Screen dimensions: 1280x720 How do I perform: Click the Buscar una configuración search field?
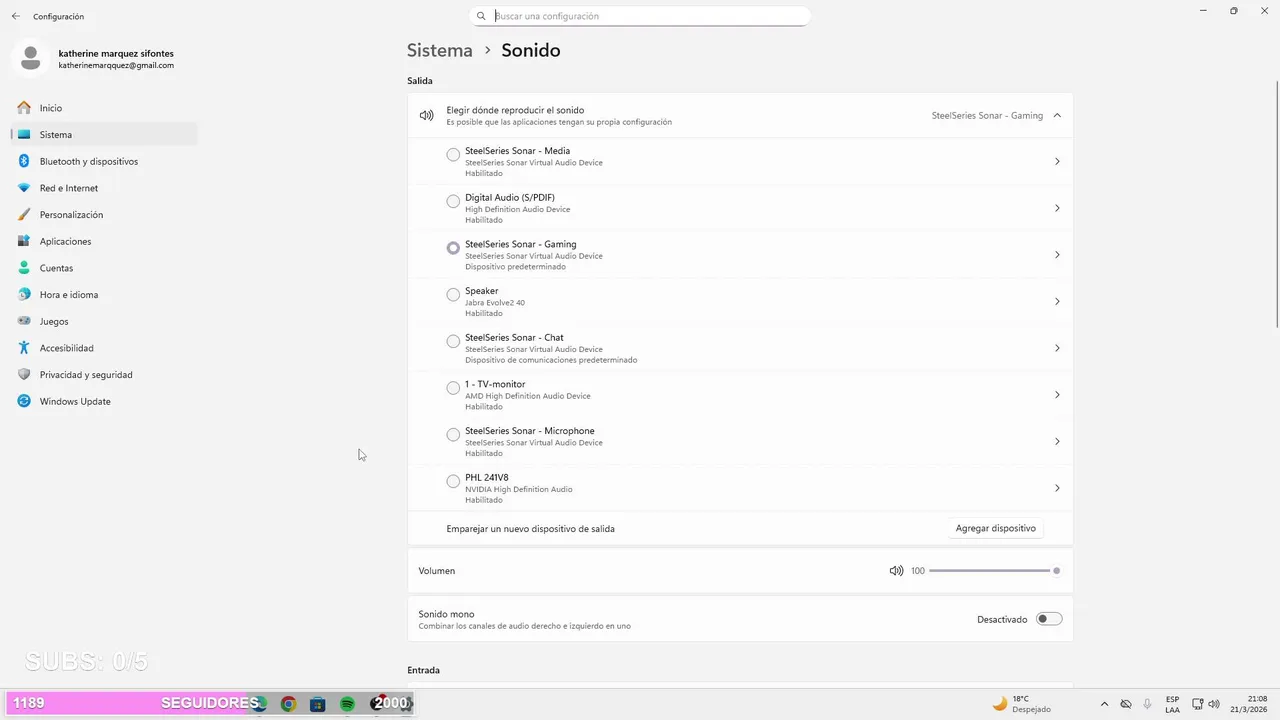point(640,16)
